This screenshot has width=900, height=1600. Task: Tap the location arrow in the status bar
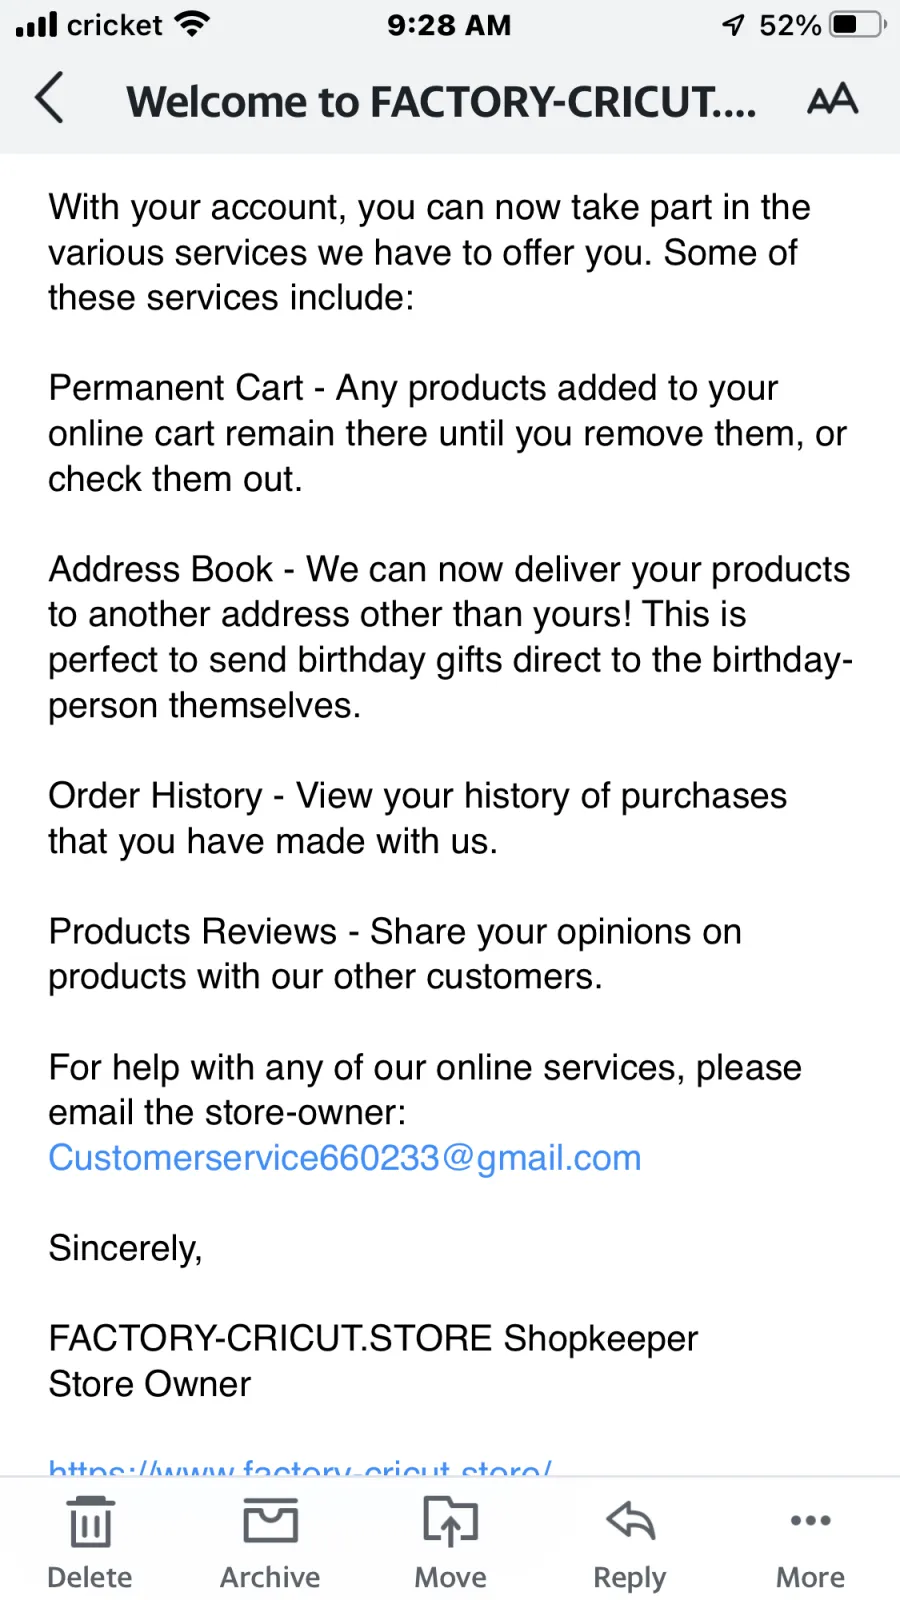click(734, 25)
